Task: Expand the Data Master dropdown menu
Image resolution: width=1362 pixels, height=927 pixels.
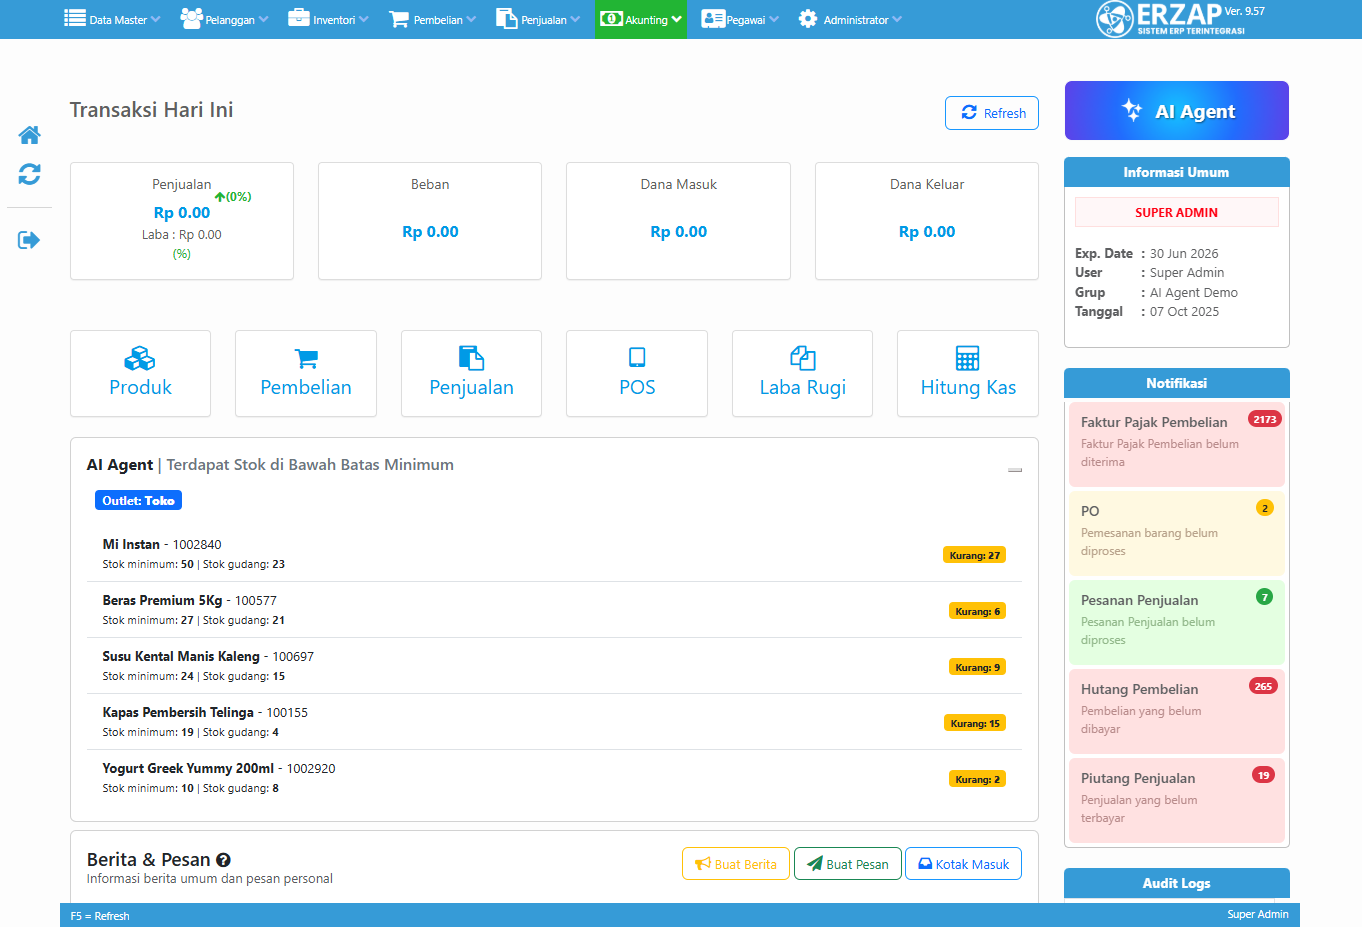Action: pyautogui.click(x=112, y=19)
